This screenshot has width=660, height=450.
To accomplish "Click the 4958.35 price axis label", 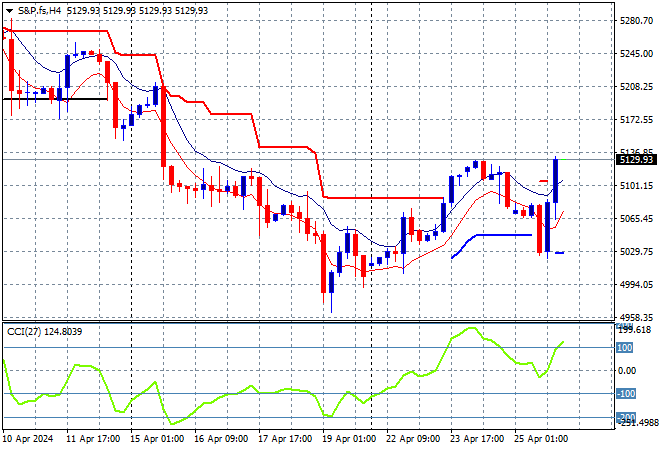I will click(636, 317).
